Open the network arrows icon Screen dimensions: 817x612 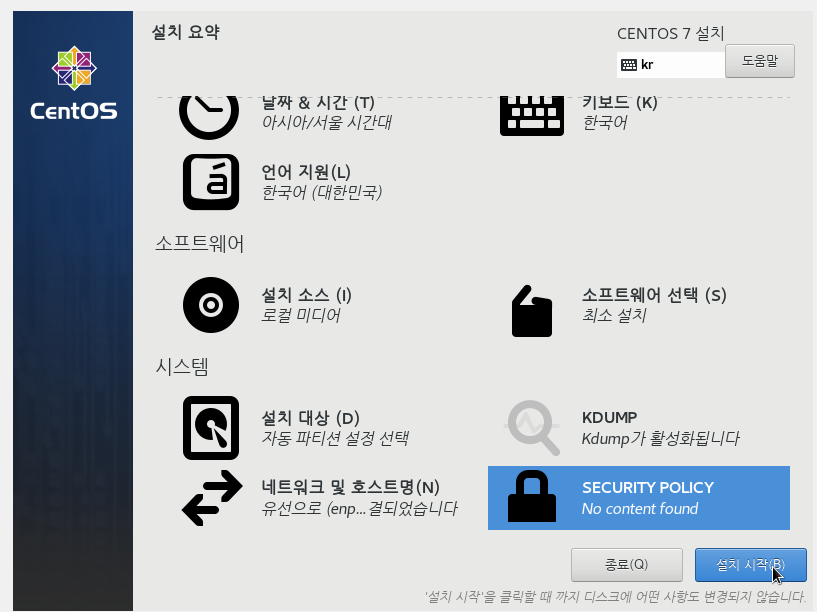(212, 498)
